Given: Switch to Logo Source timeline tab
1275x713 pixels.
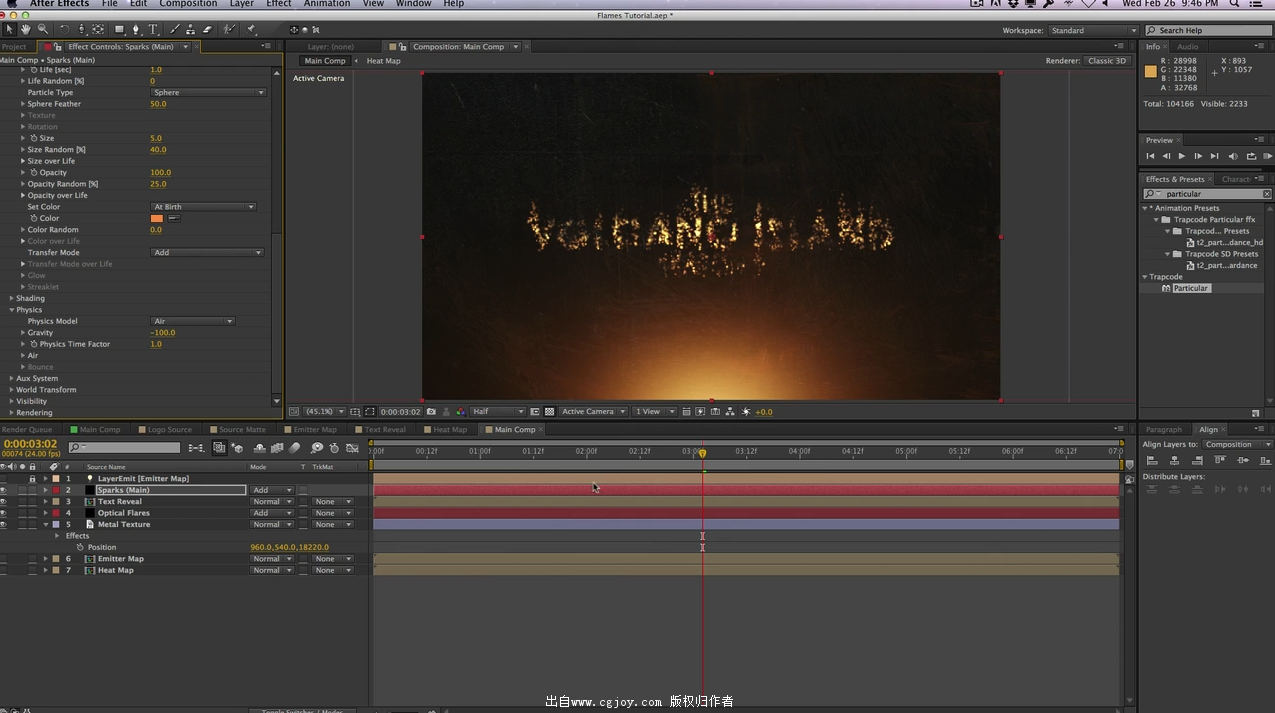Looking at the screenshot, I should (x=166, y=429).
